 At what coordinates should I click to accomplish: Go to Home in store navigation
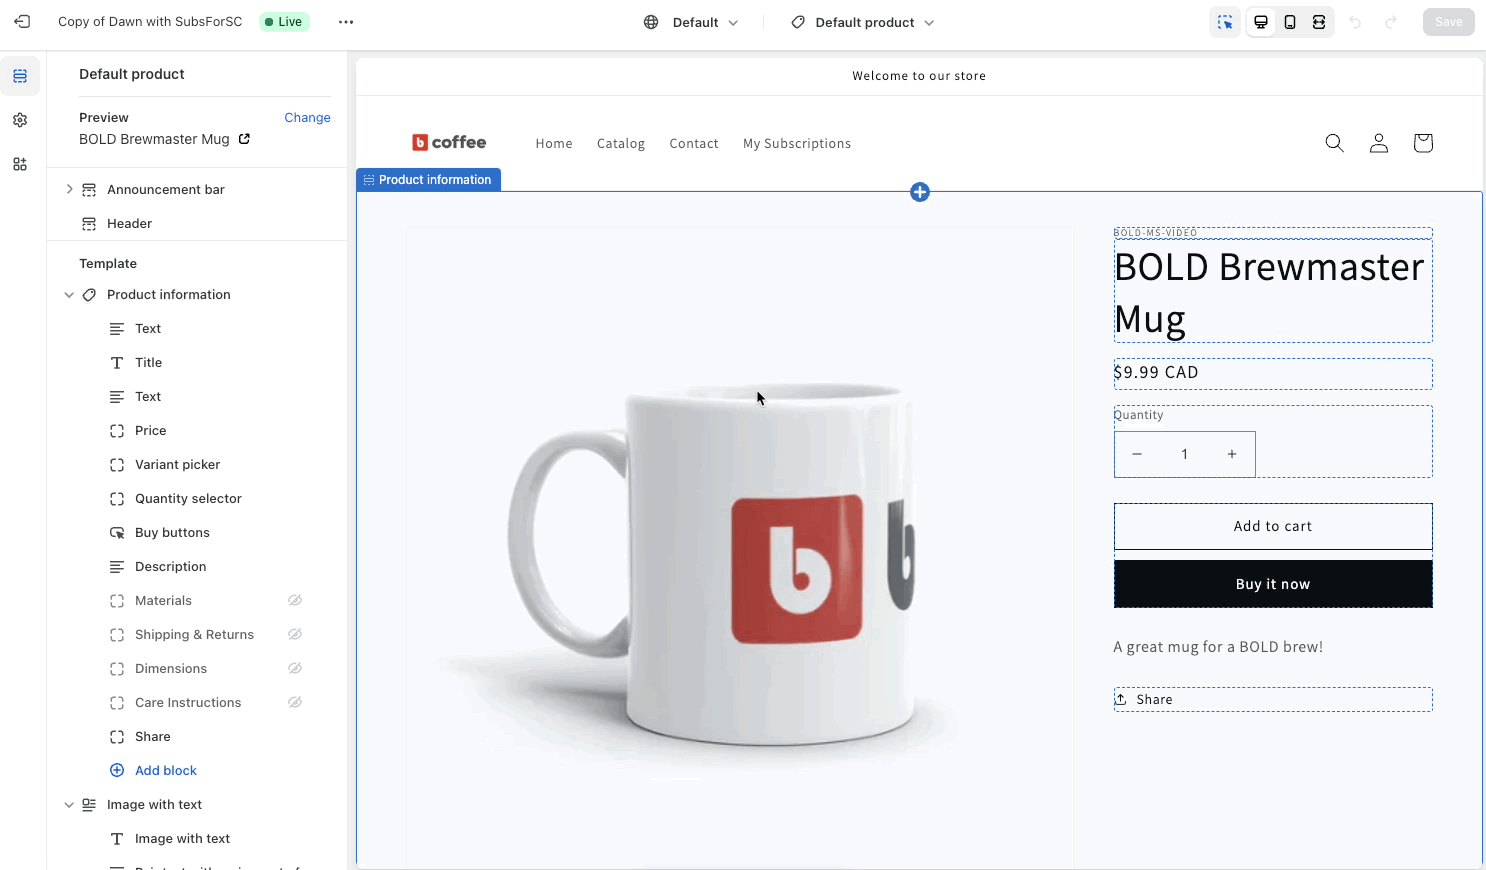pyautogui.click(x=554, y=144)
